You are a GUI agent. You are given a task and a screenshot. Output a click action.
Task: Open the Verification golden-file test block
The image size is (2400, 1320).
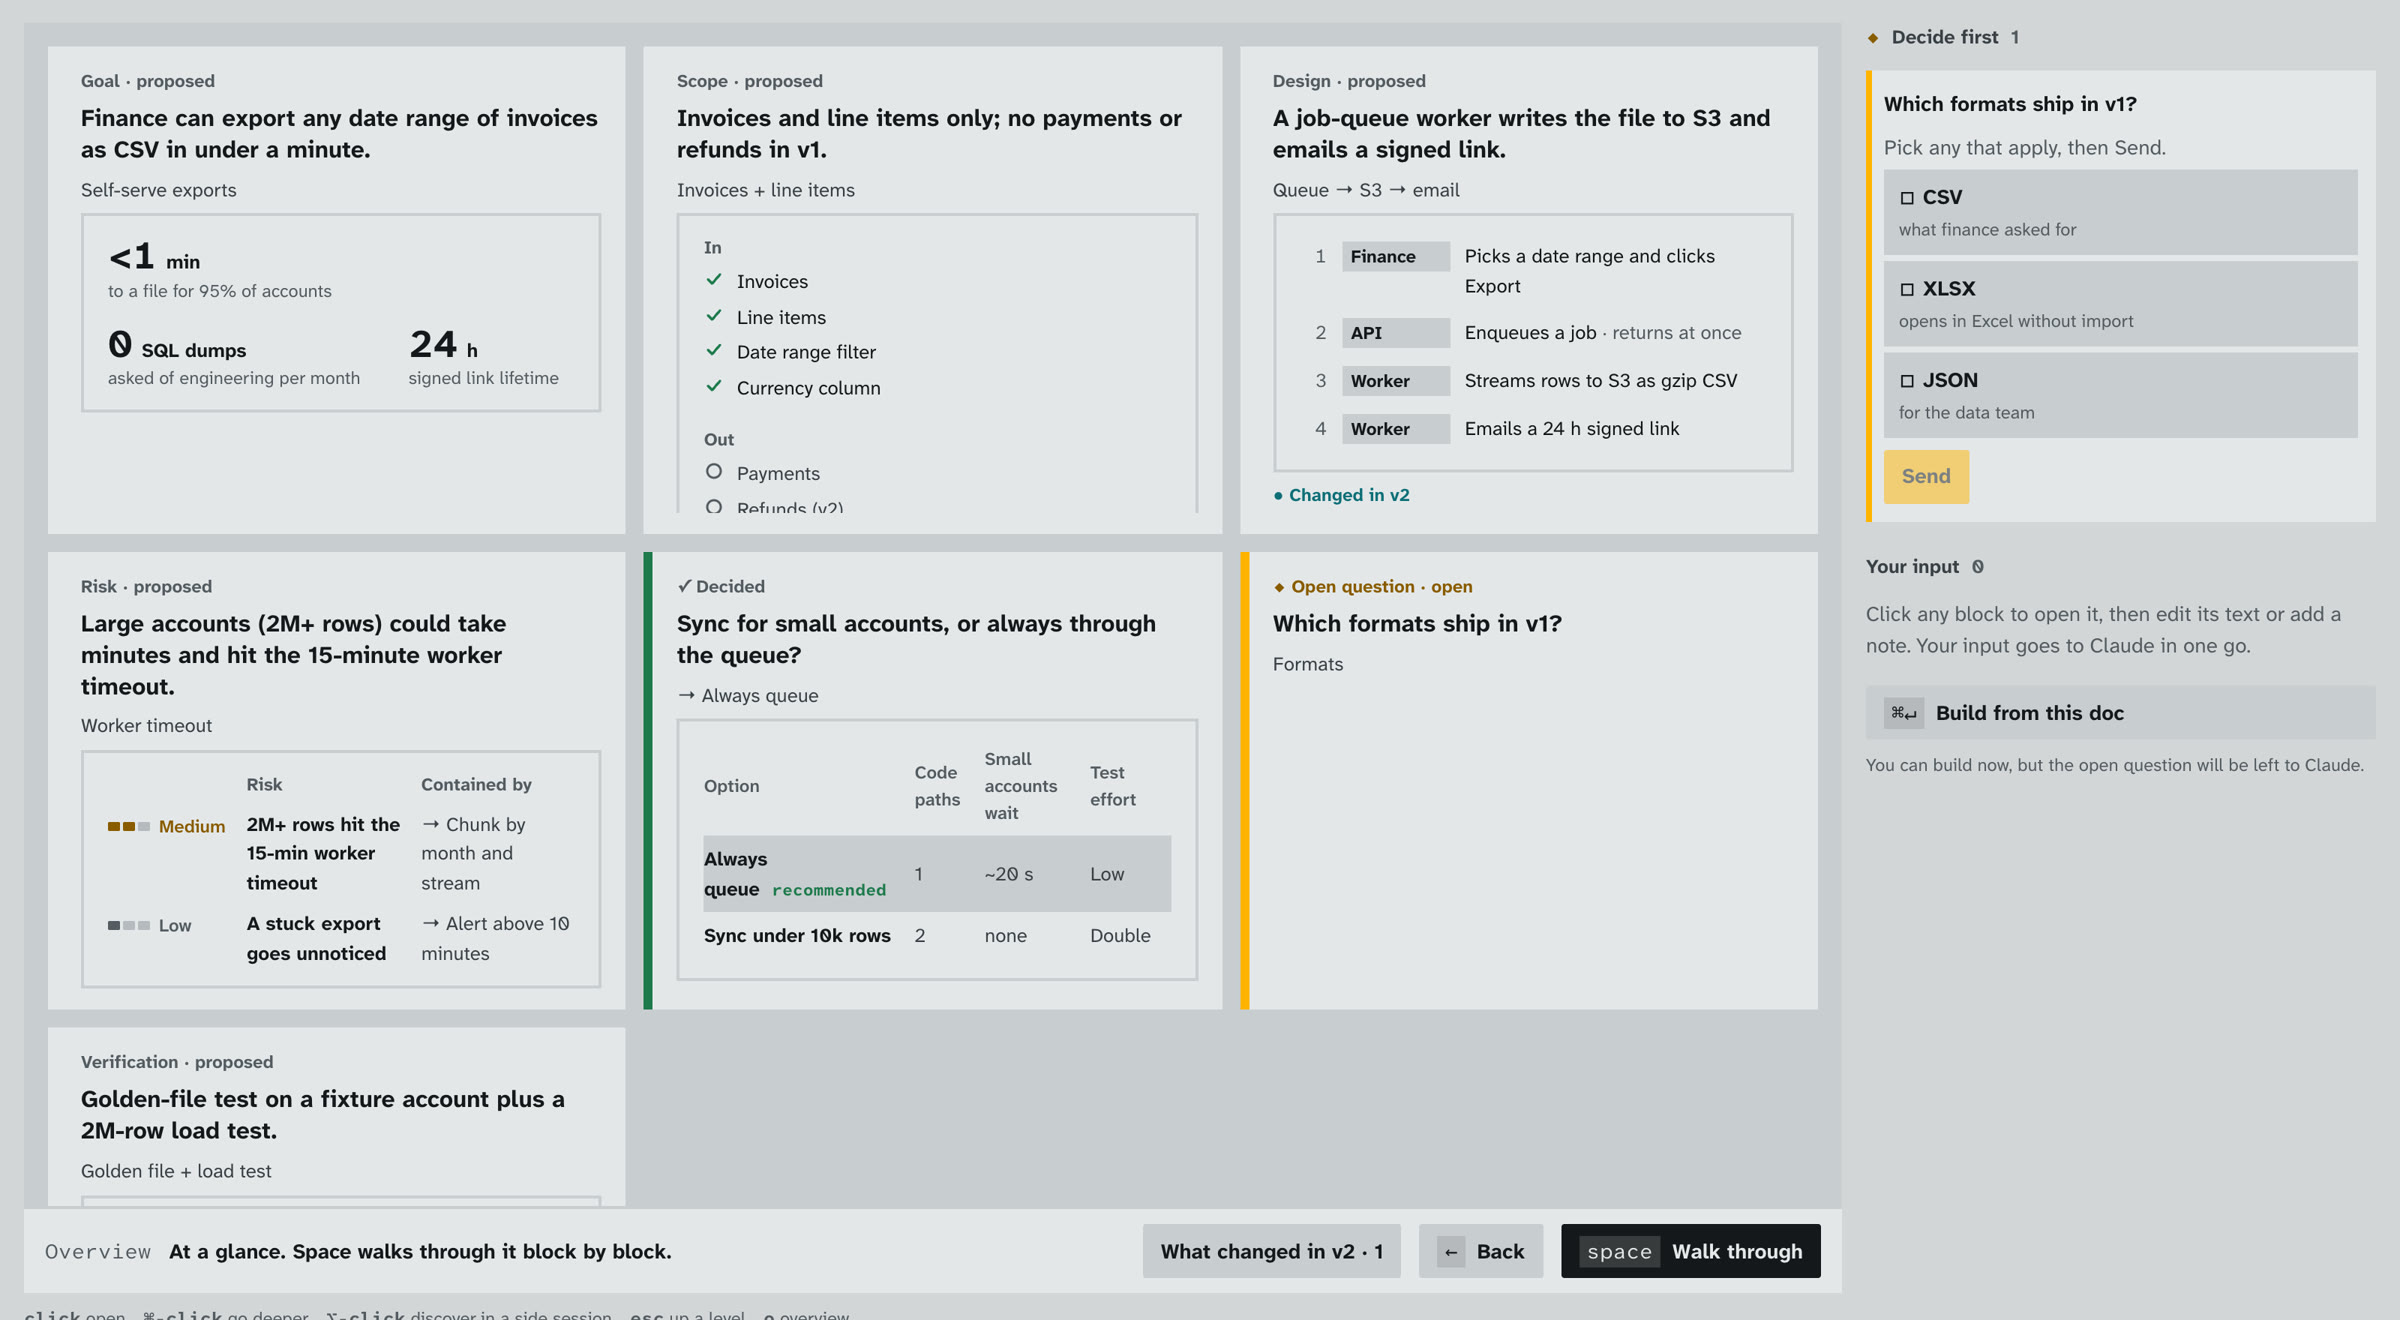point(336,1116)
